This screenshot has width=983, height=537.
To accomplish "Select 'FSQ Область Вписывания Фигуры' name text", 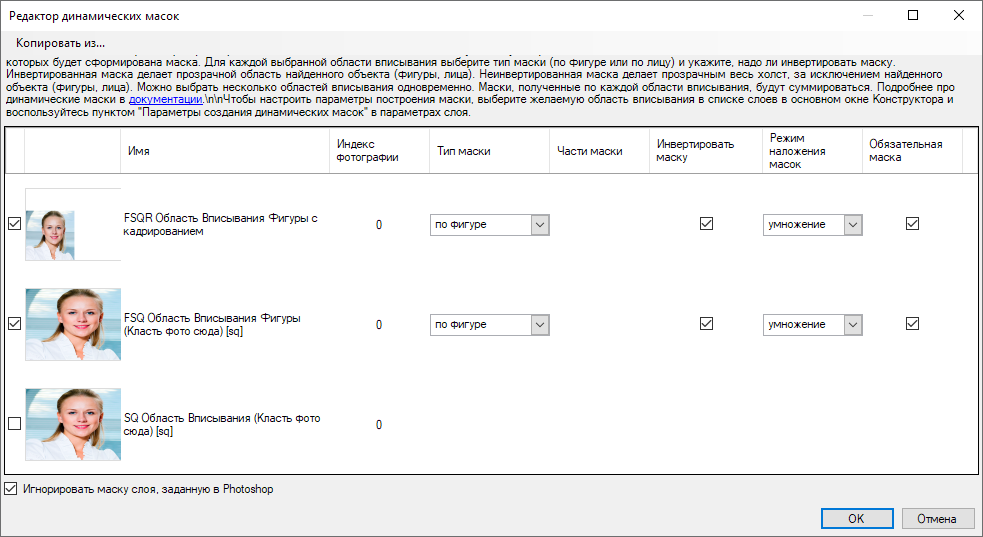I will click(213, 325).
